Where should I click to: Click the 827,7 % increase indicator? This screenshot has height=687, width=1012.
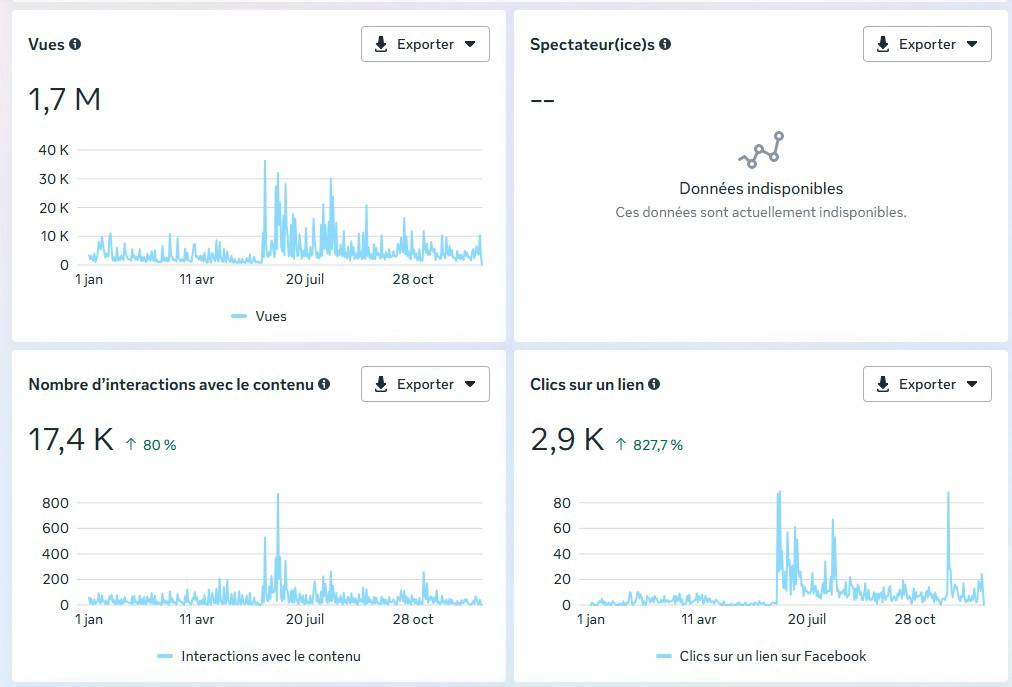point(649,445)
